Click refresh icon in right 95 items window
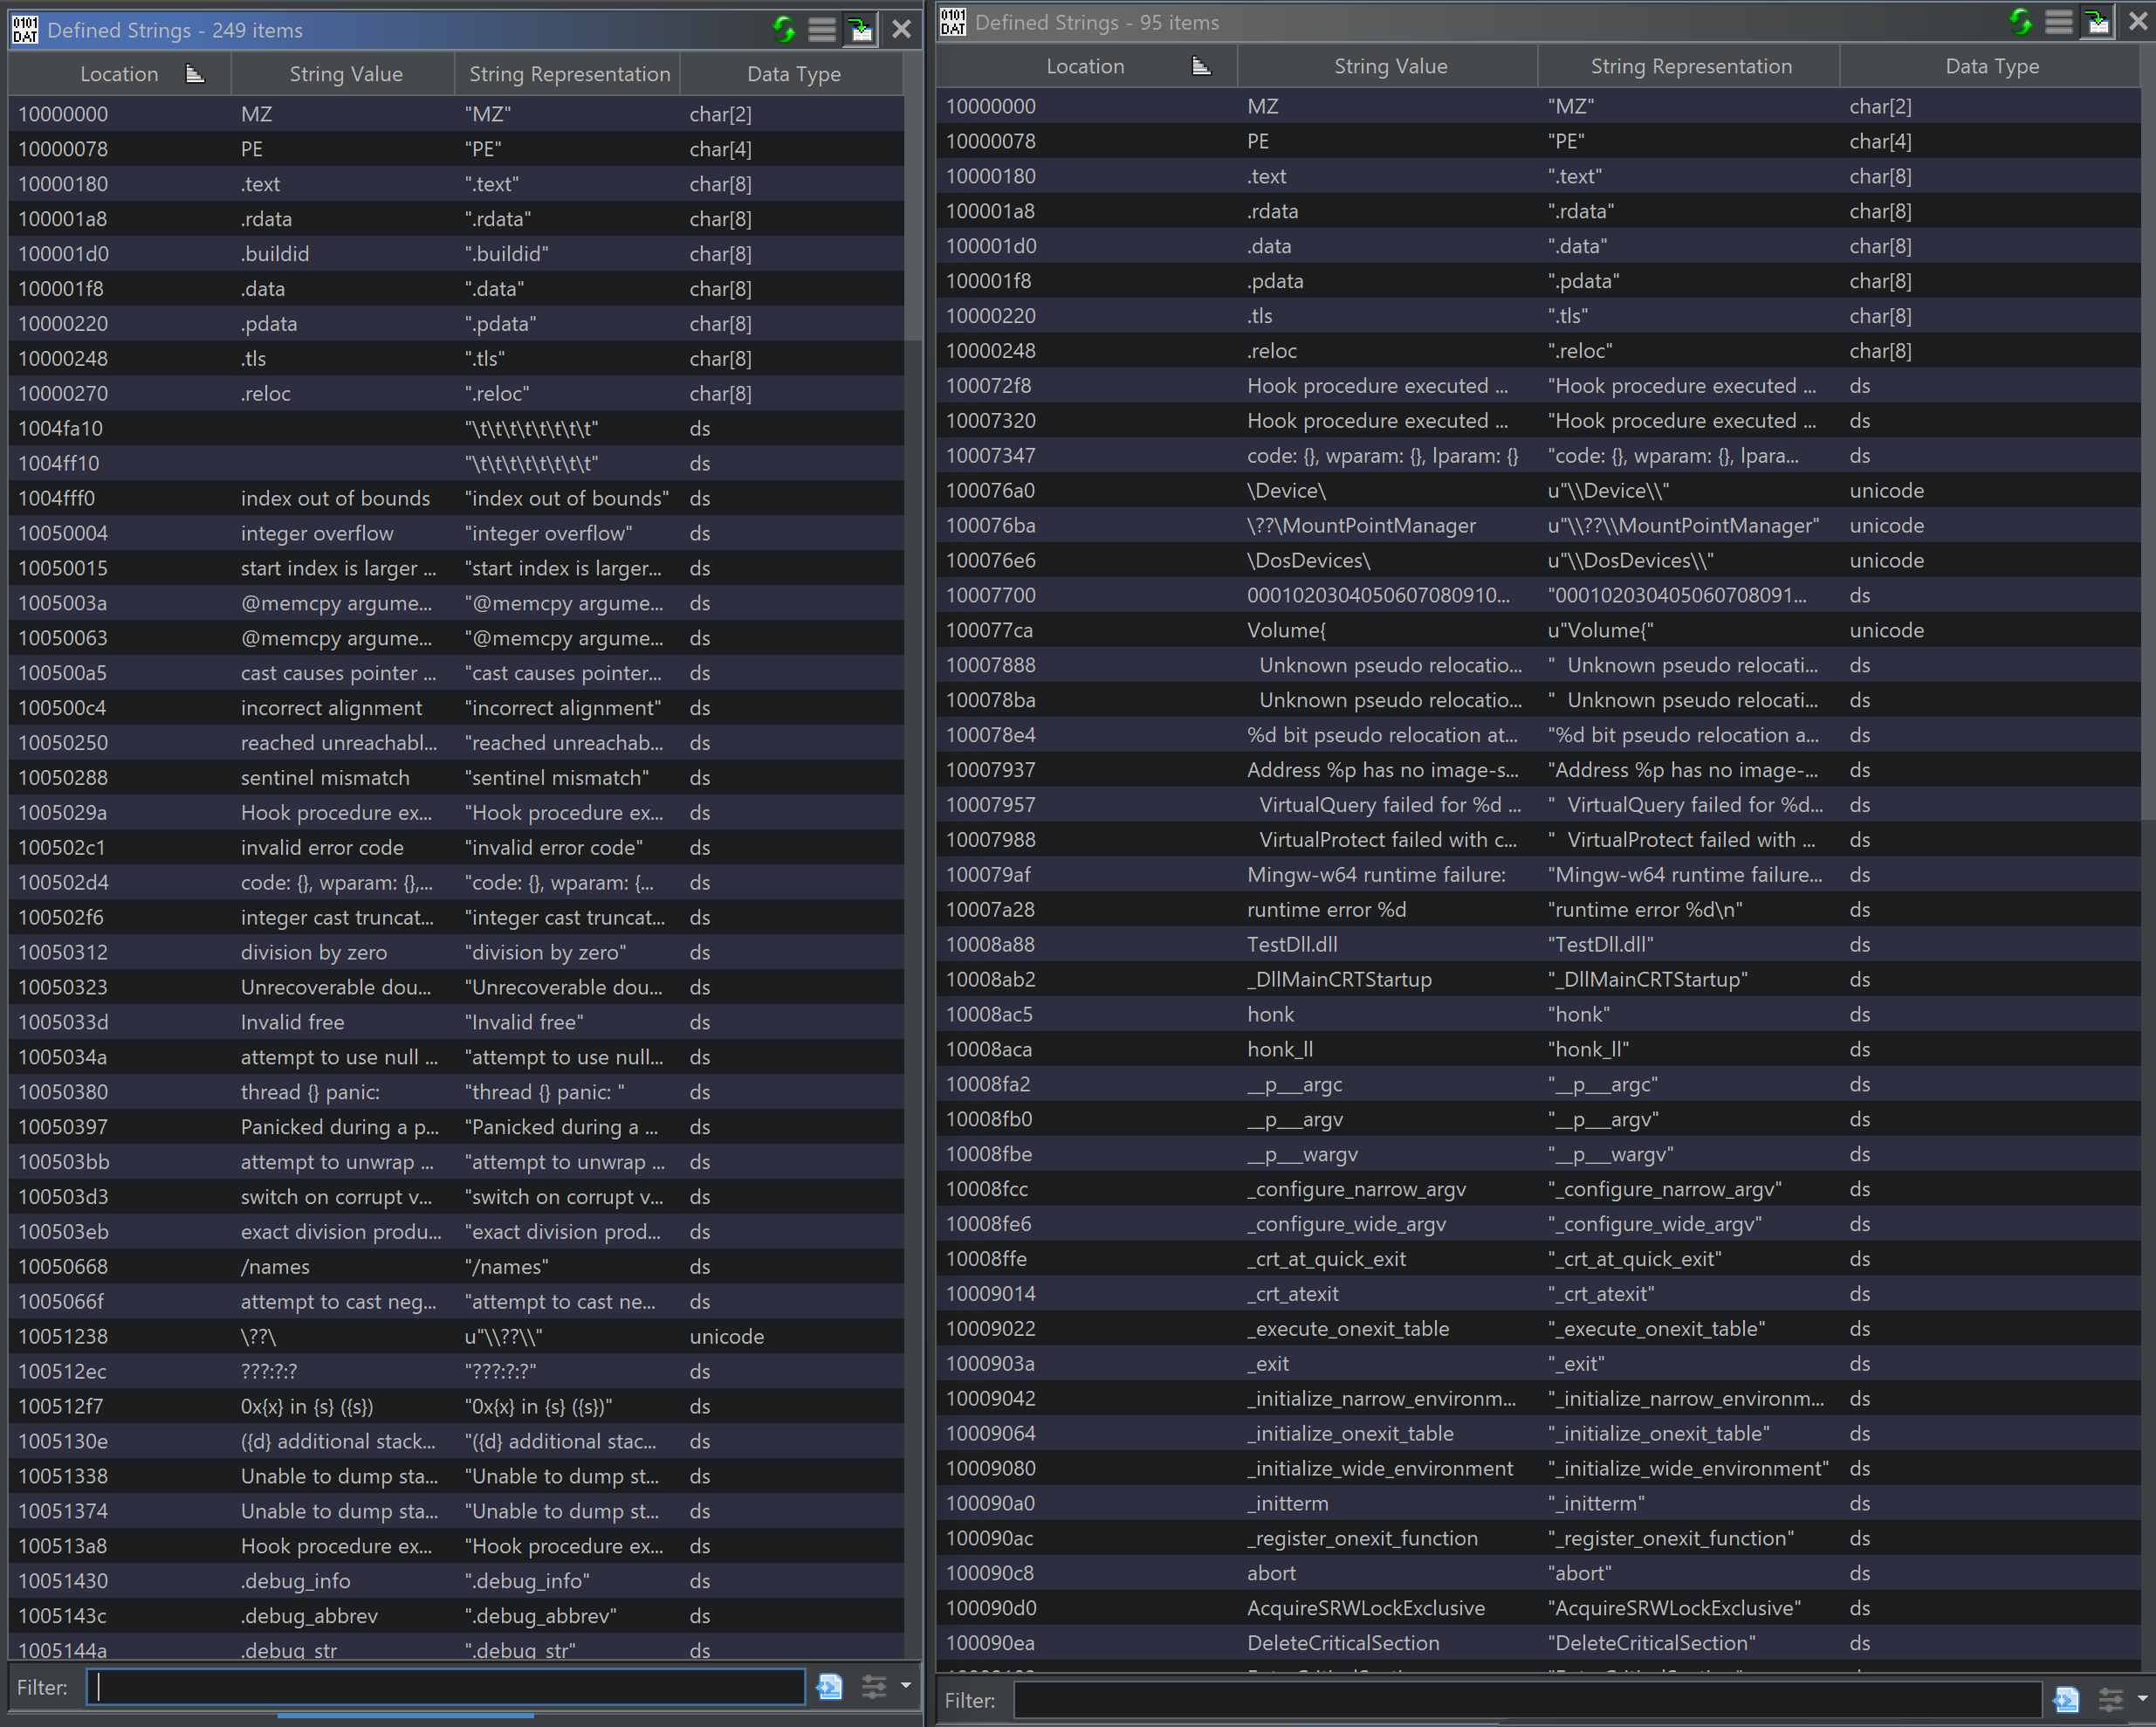This screenshot has width=2156, height=1727. click(2021, 22)
